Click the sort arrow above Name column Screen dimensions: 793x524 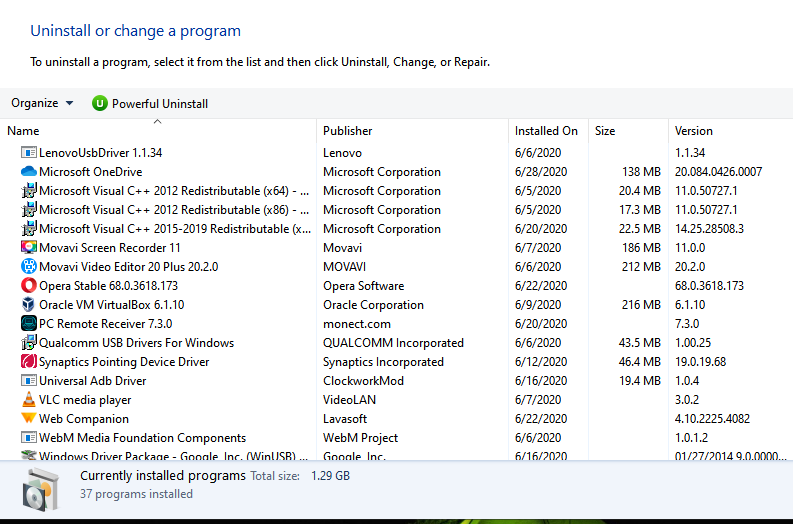point(157,121)
